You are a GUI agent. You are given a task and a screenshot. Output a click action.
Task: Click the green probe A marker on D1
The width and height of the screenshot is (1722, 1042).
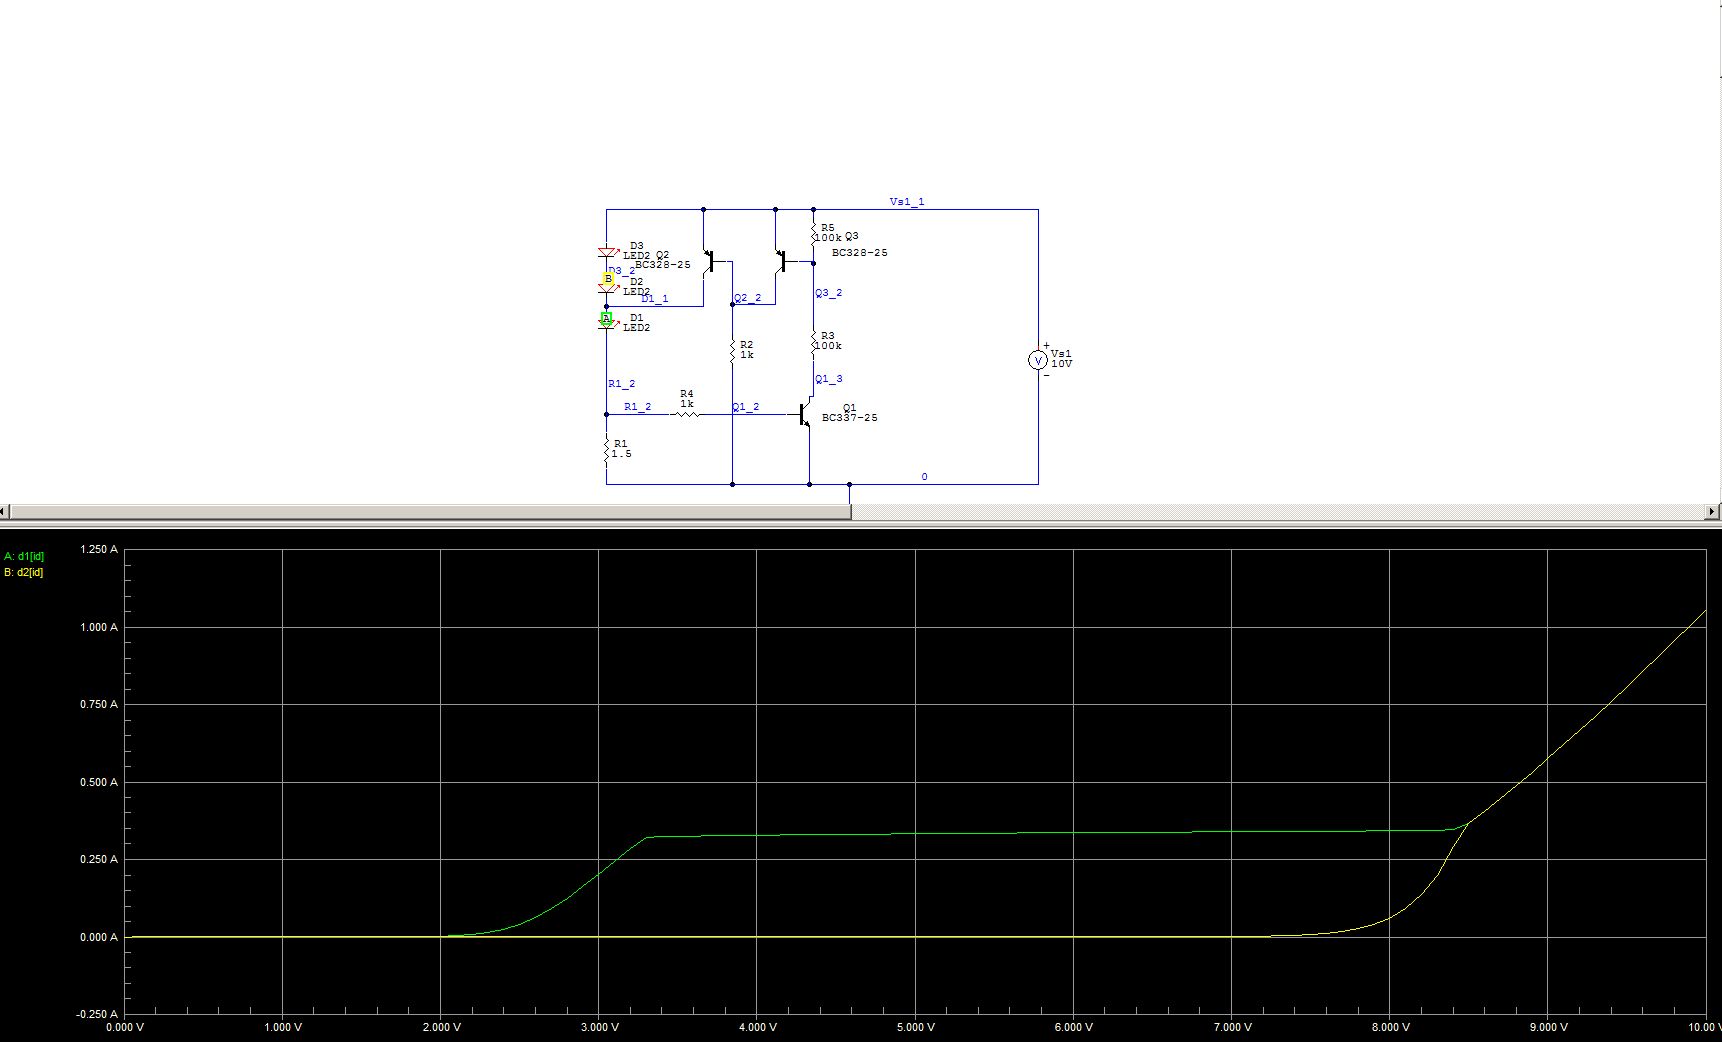point(606,319)
